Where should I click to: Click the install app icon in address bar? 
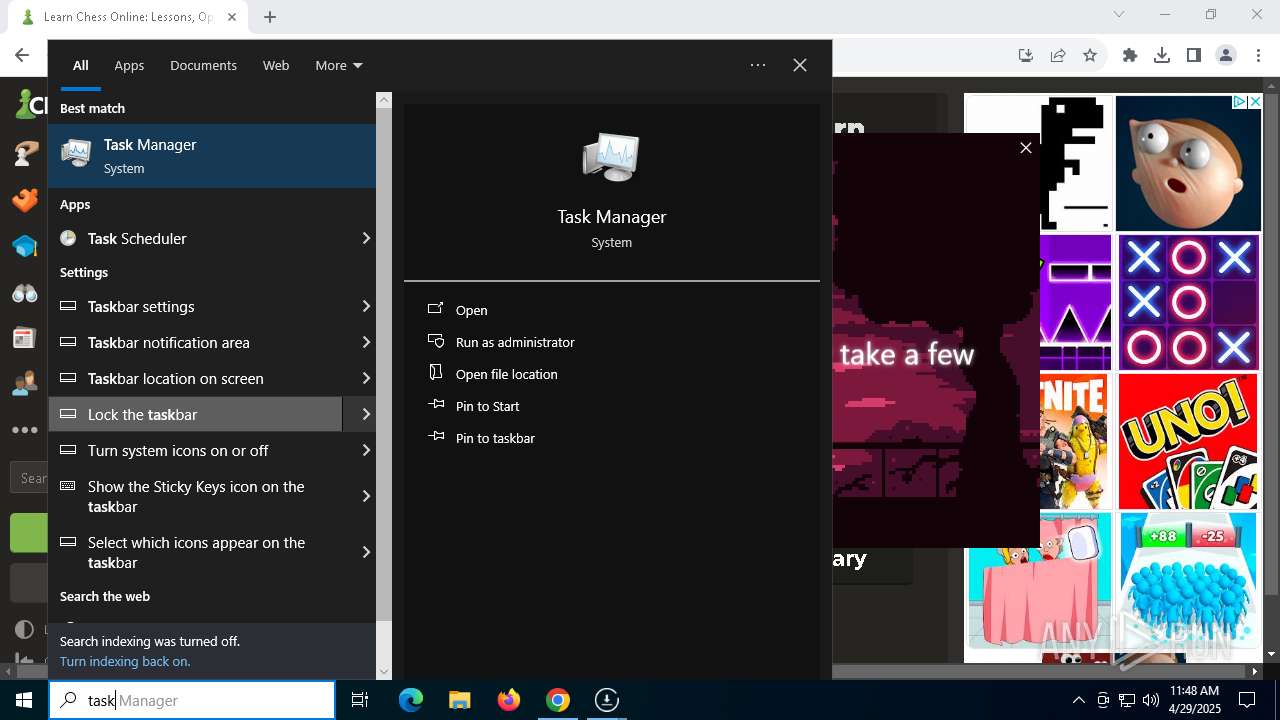point(1026,55)
